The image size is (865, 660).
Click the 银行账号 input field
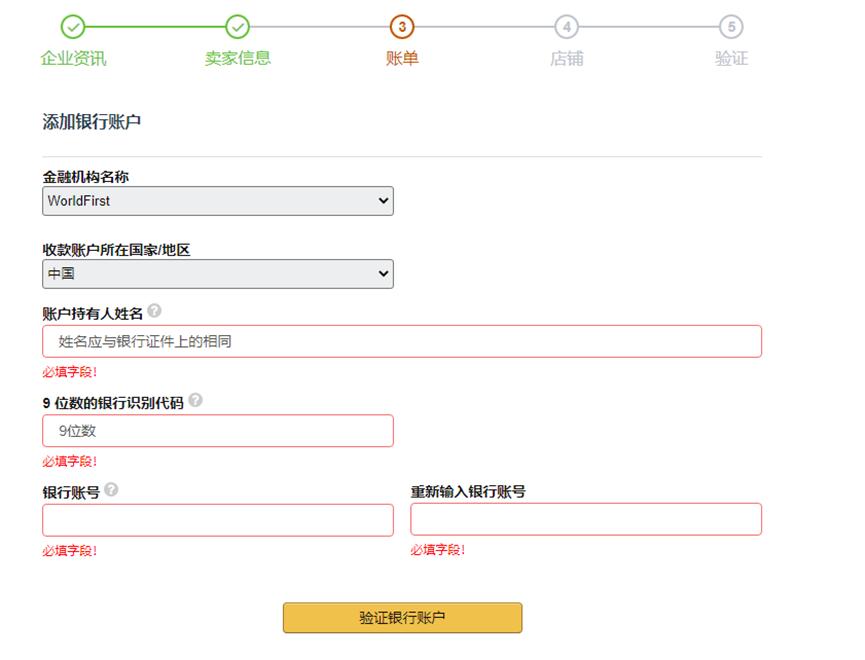point(217,520)
